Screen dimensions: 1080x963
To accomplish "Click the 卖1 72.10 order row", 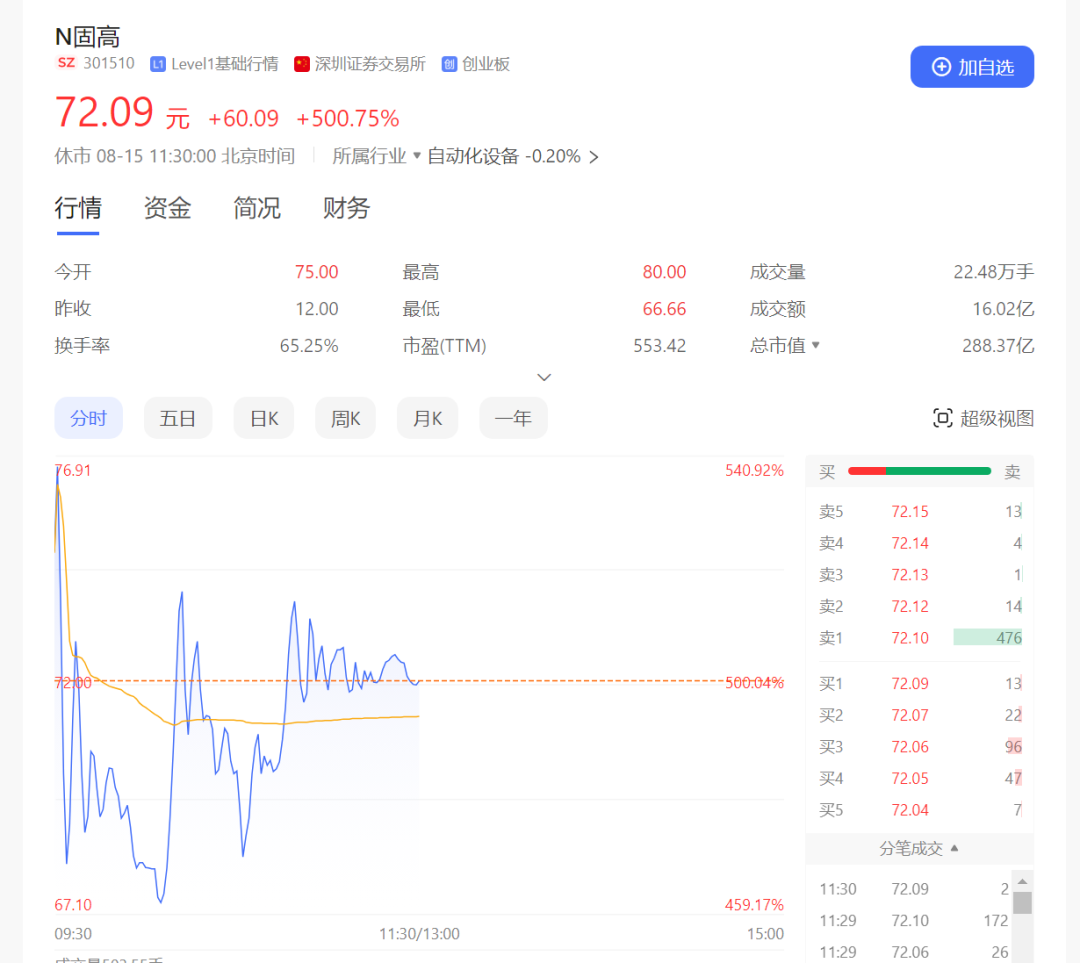I will [x=919, y=637].
